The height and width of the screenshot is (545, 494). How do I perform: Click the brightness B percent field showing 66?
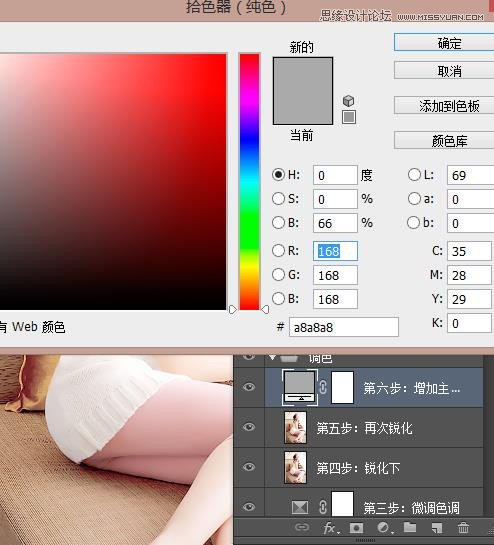click(335, 223)
